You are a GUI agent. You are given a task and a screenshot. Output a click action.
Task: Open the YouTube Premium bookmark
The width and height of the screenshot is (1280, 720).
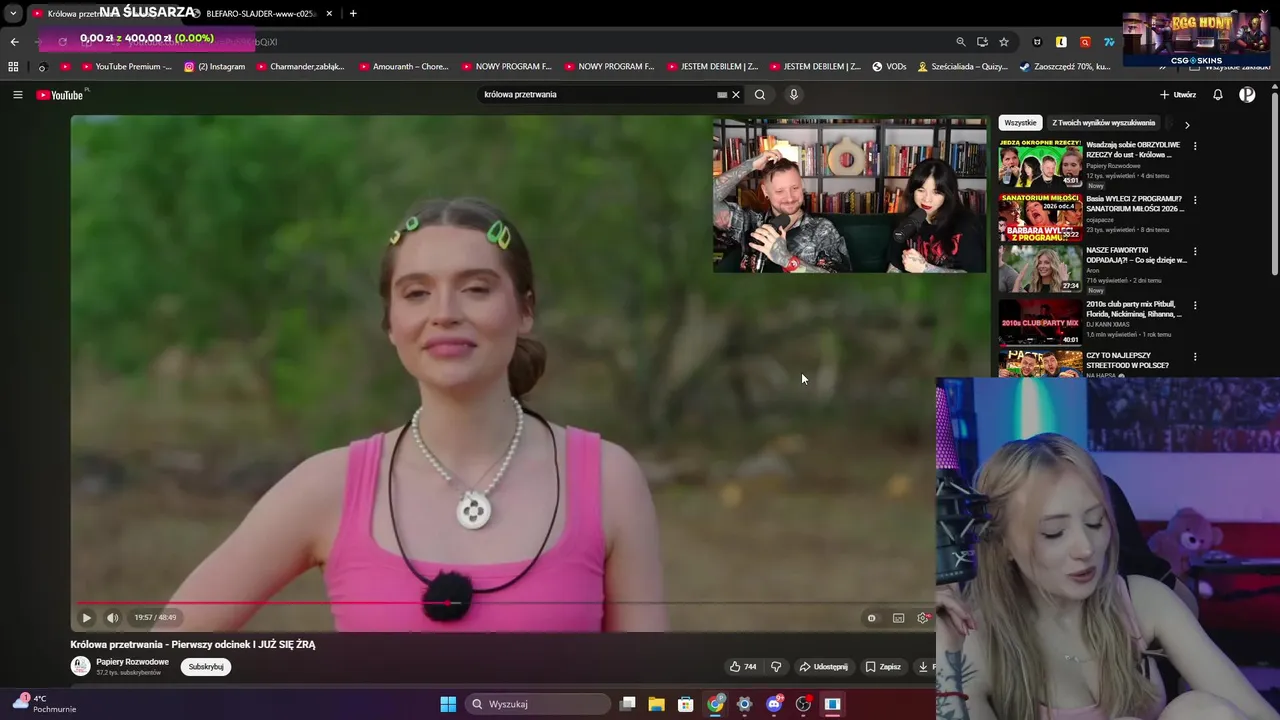[x=127, y=67]
